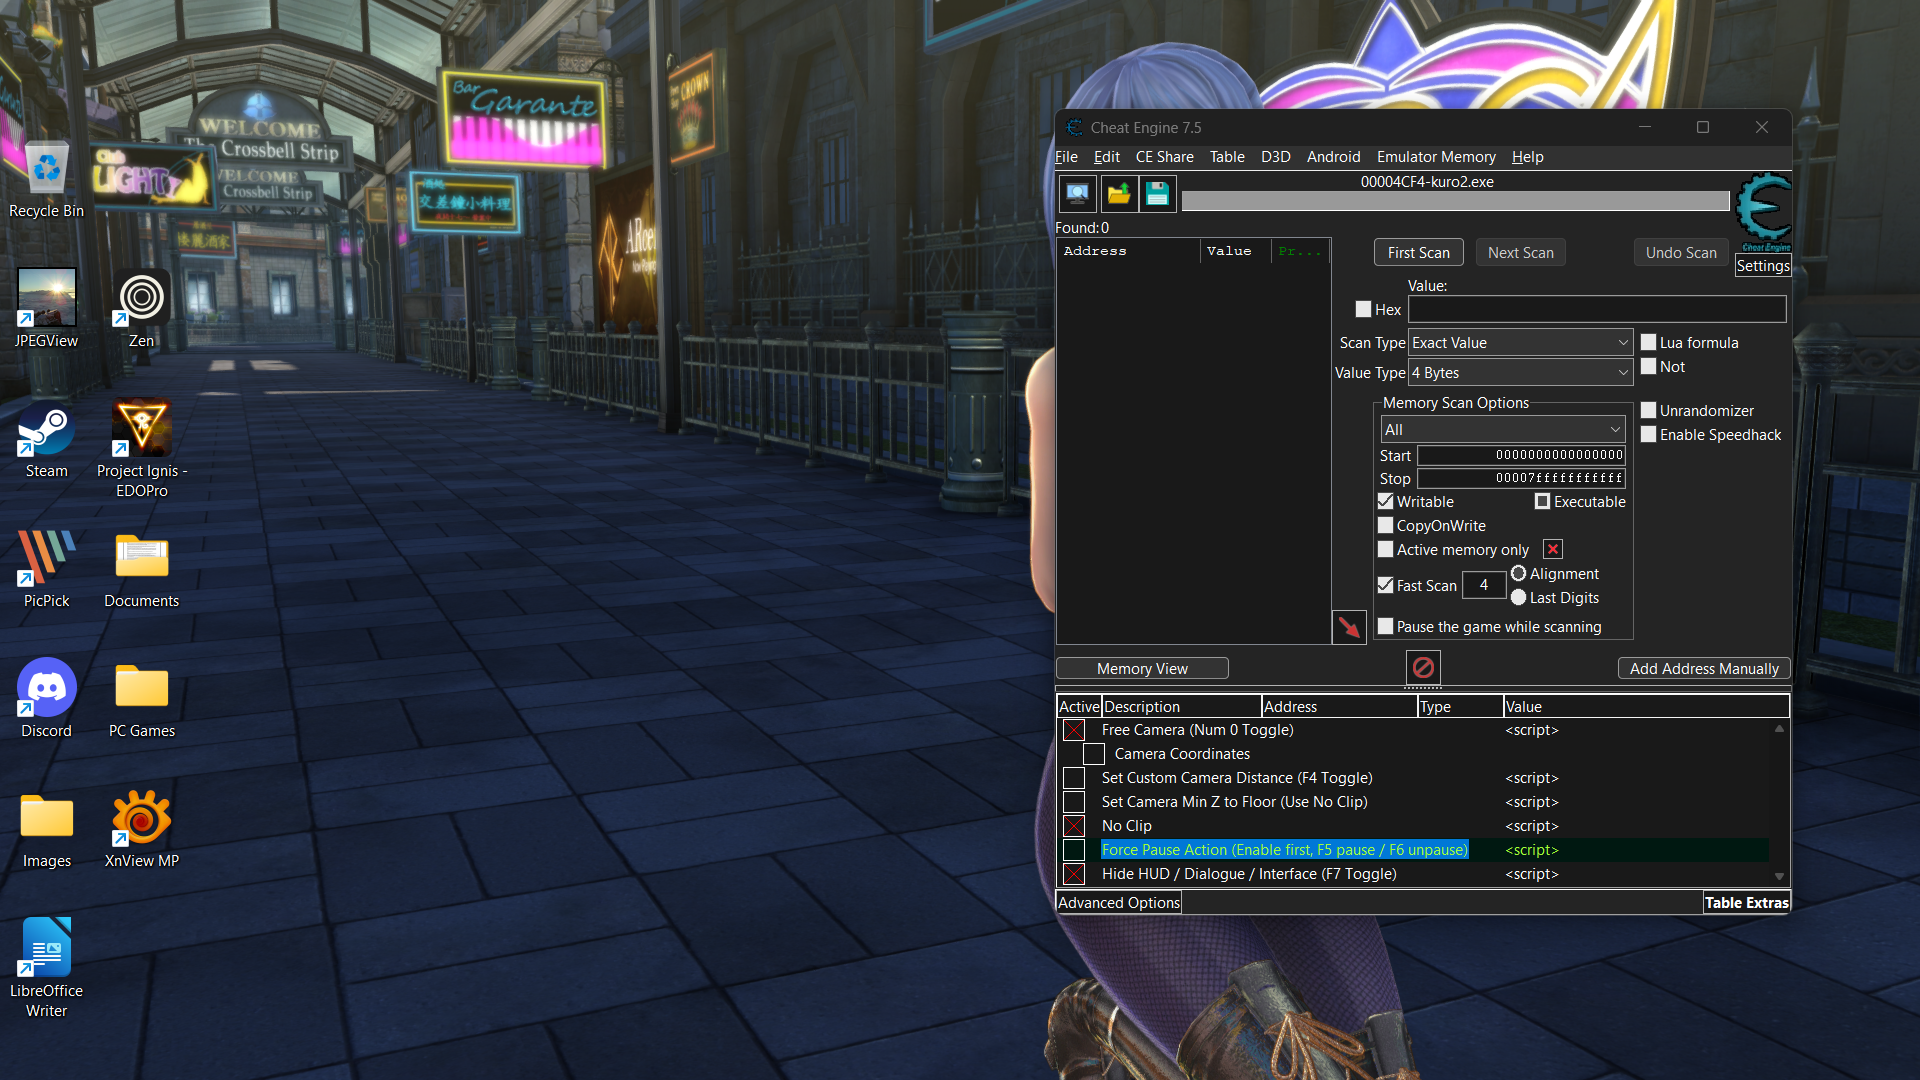Click the Stop address input field

tap(1521, 478)
